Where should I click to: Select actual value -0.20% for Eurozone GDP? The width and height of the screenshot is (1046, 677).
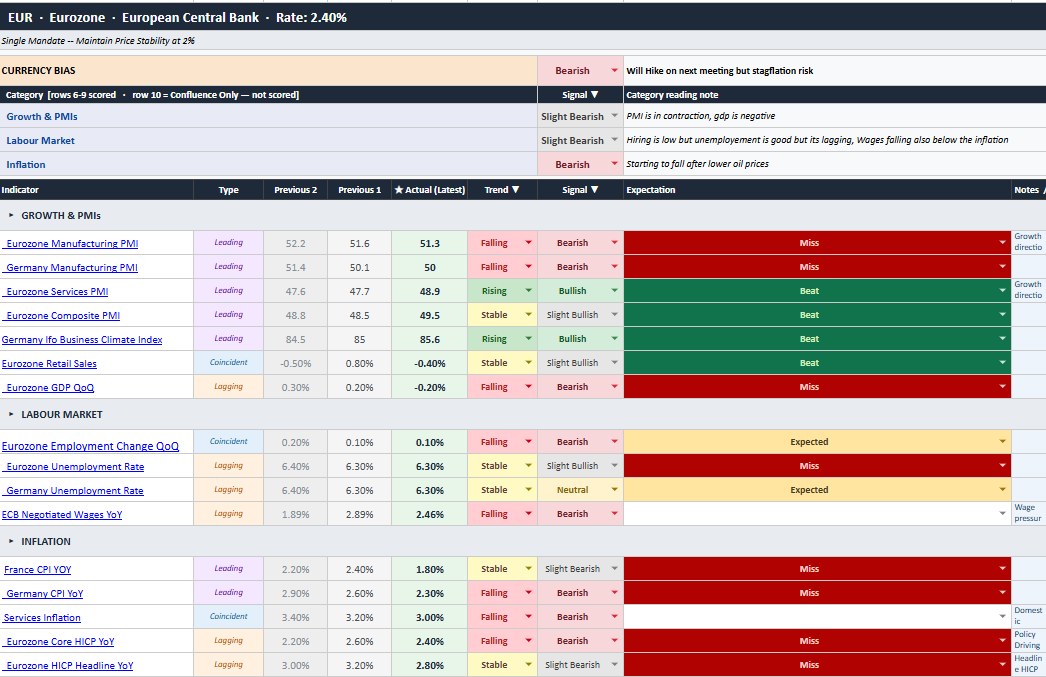point(430,388)
